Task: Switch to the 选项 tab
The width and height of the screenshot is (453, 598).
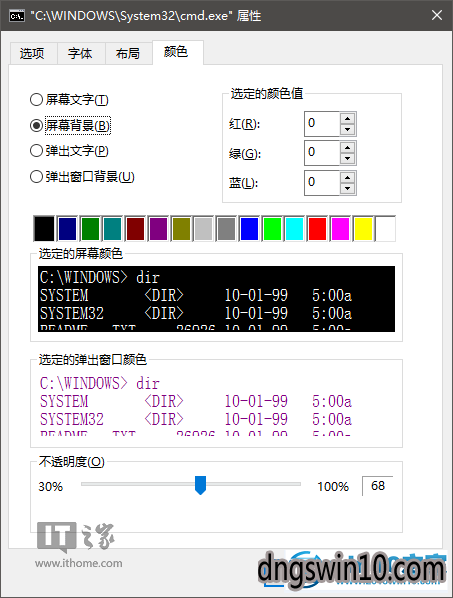Action: (x=33, y=53)
